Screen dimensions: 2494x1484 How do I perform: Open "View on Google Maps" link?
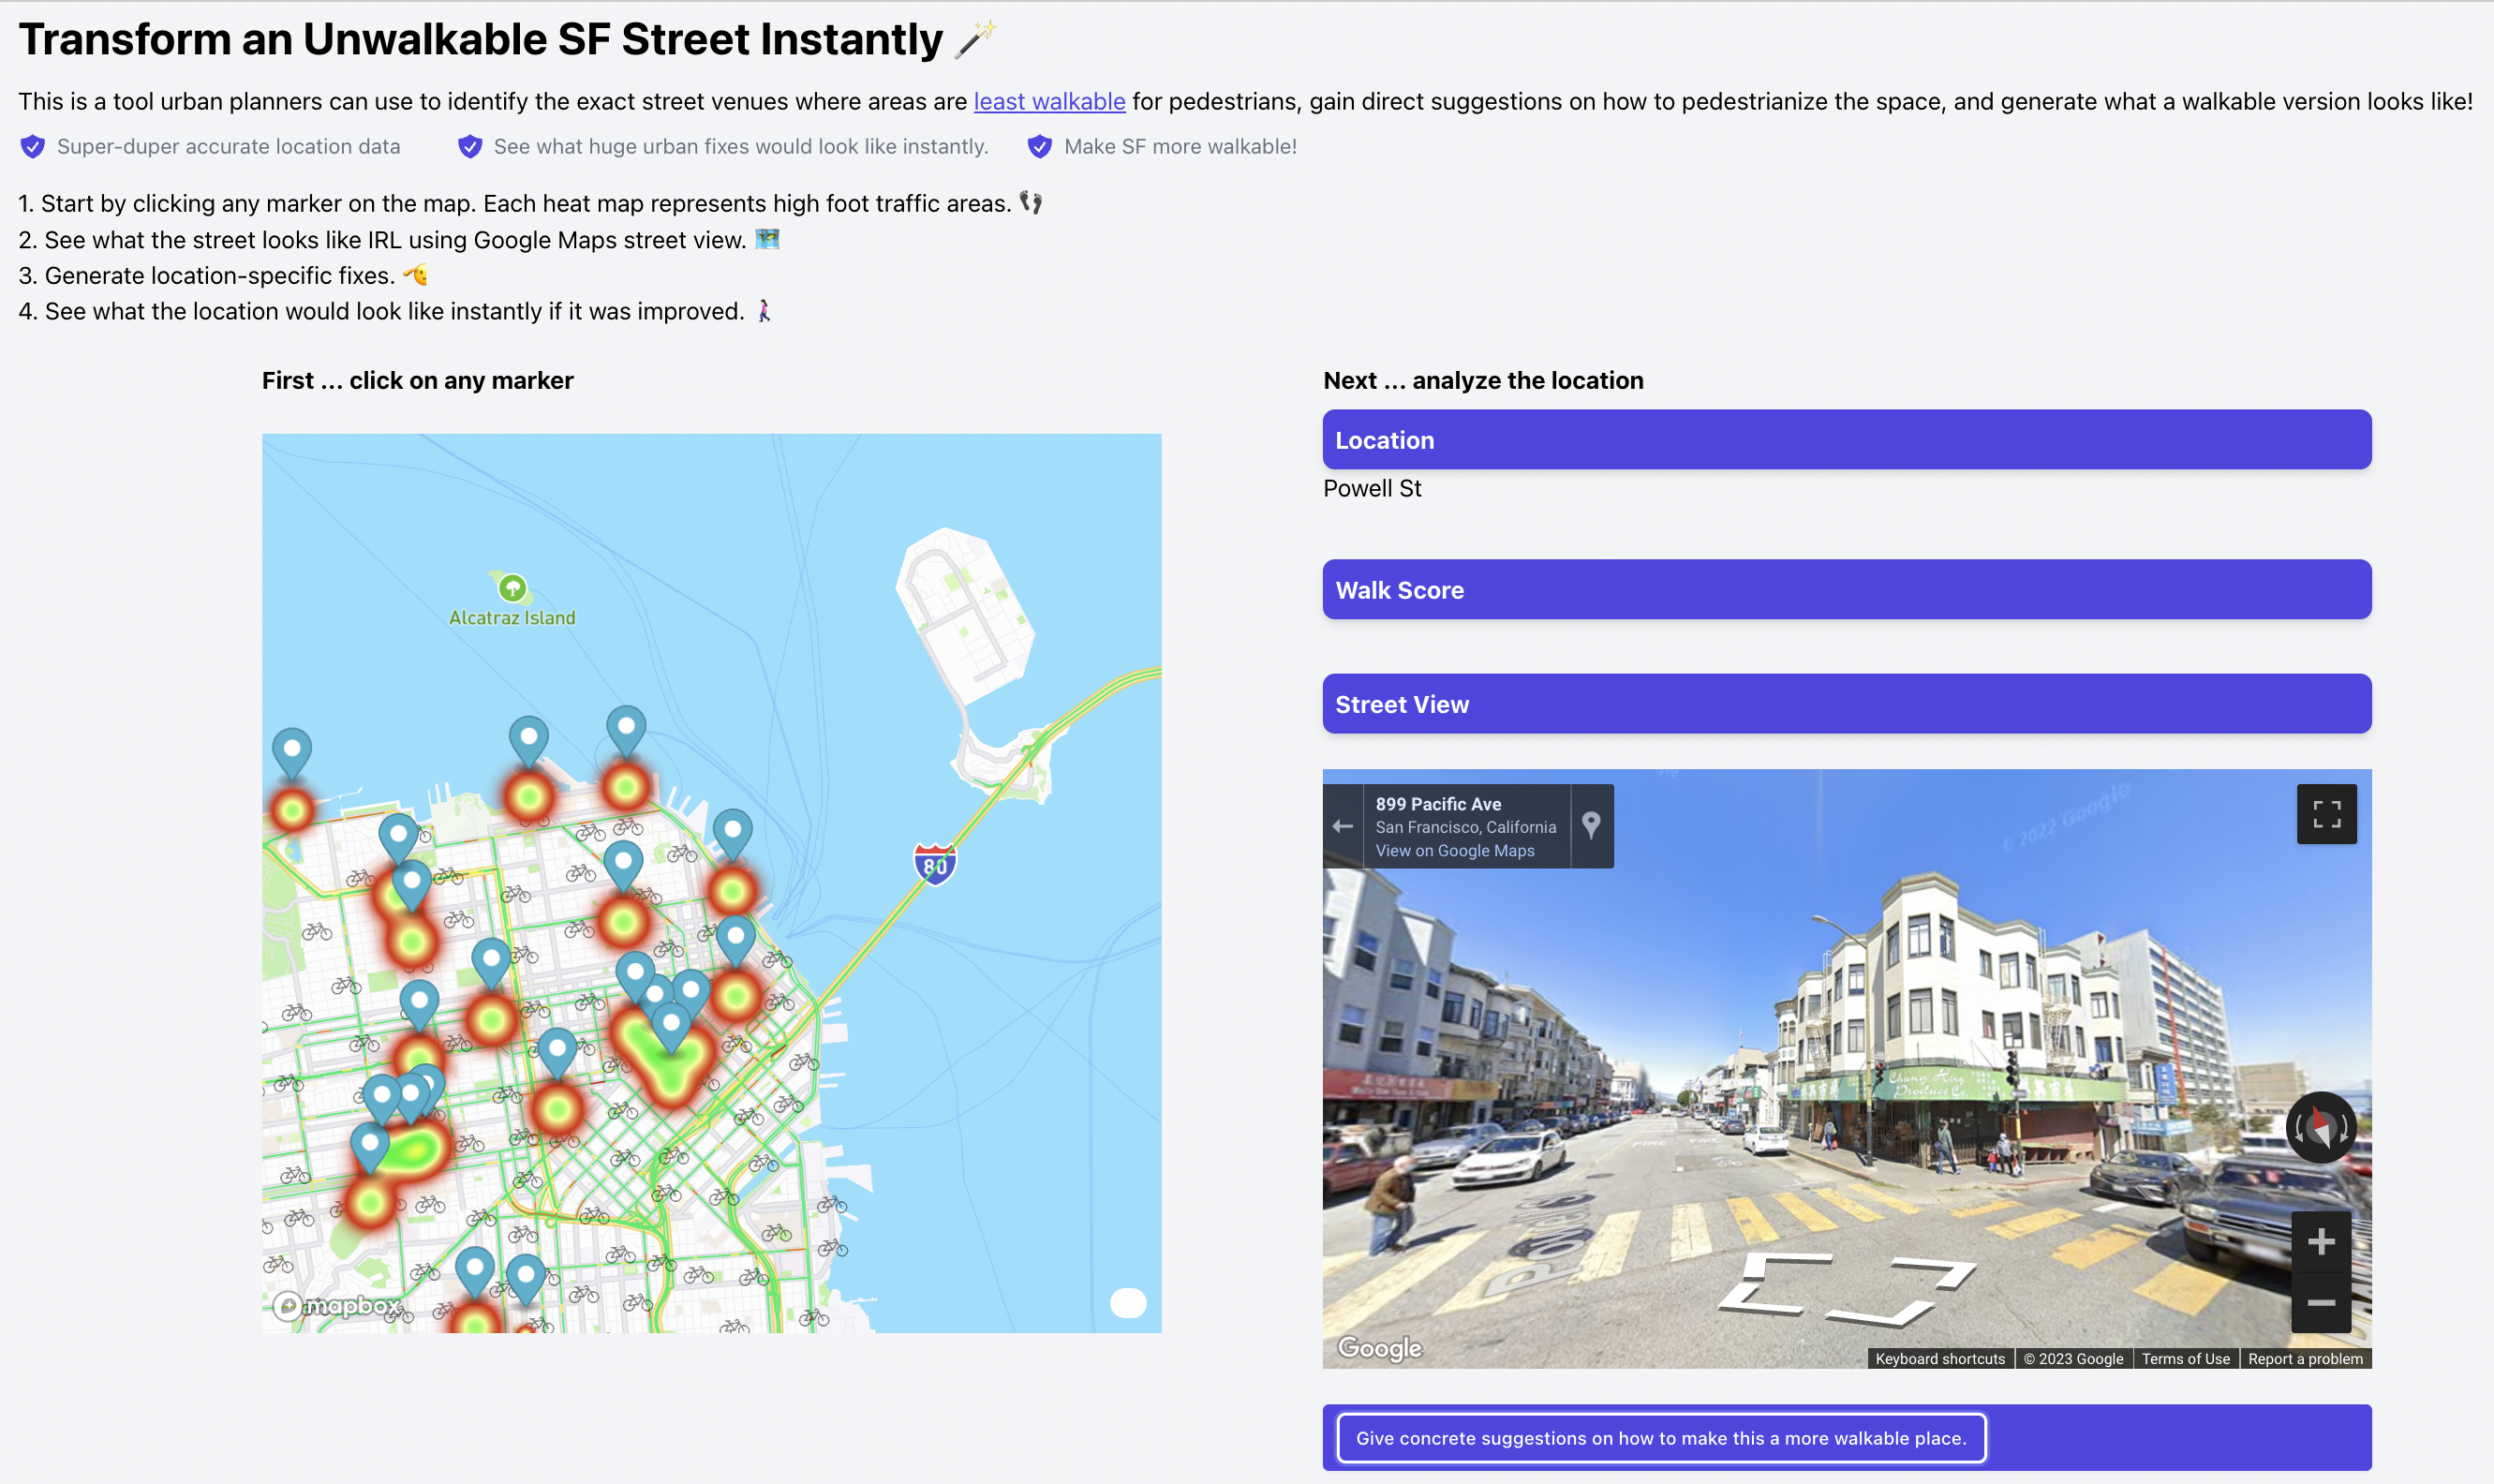[x=1454, y=851]
